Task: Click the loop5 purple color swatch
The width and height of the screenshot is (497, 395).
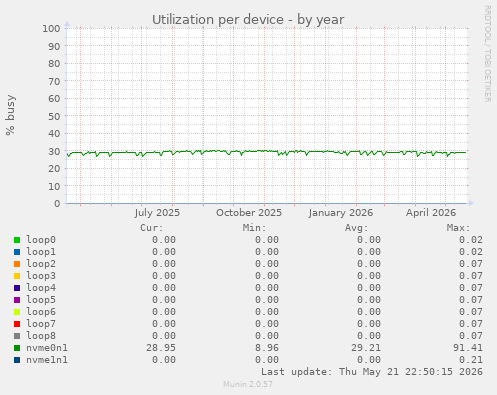Action: (x=17, y=300)
